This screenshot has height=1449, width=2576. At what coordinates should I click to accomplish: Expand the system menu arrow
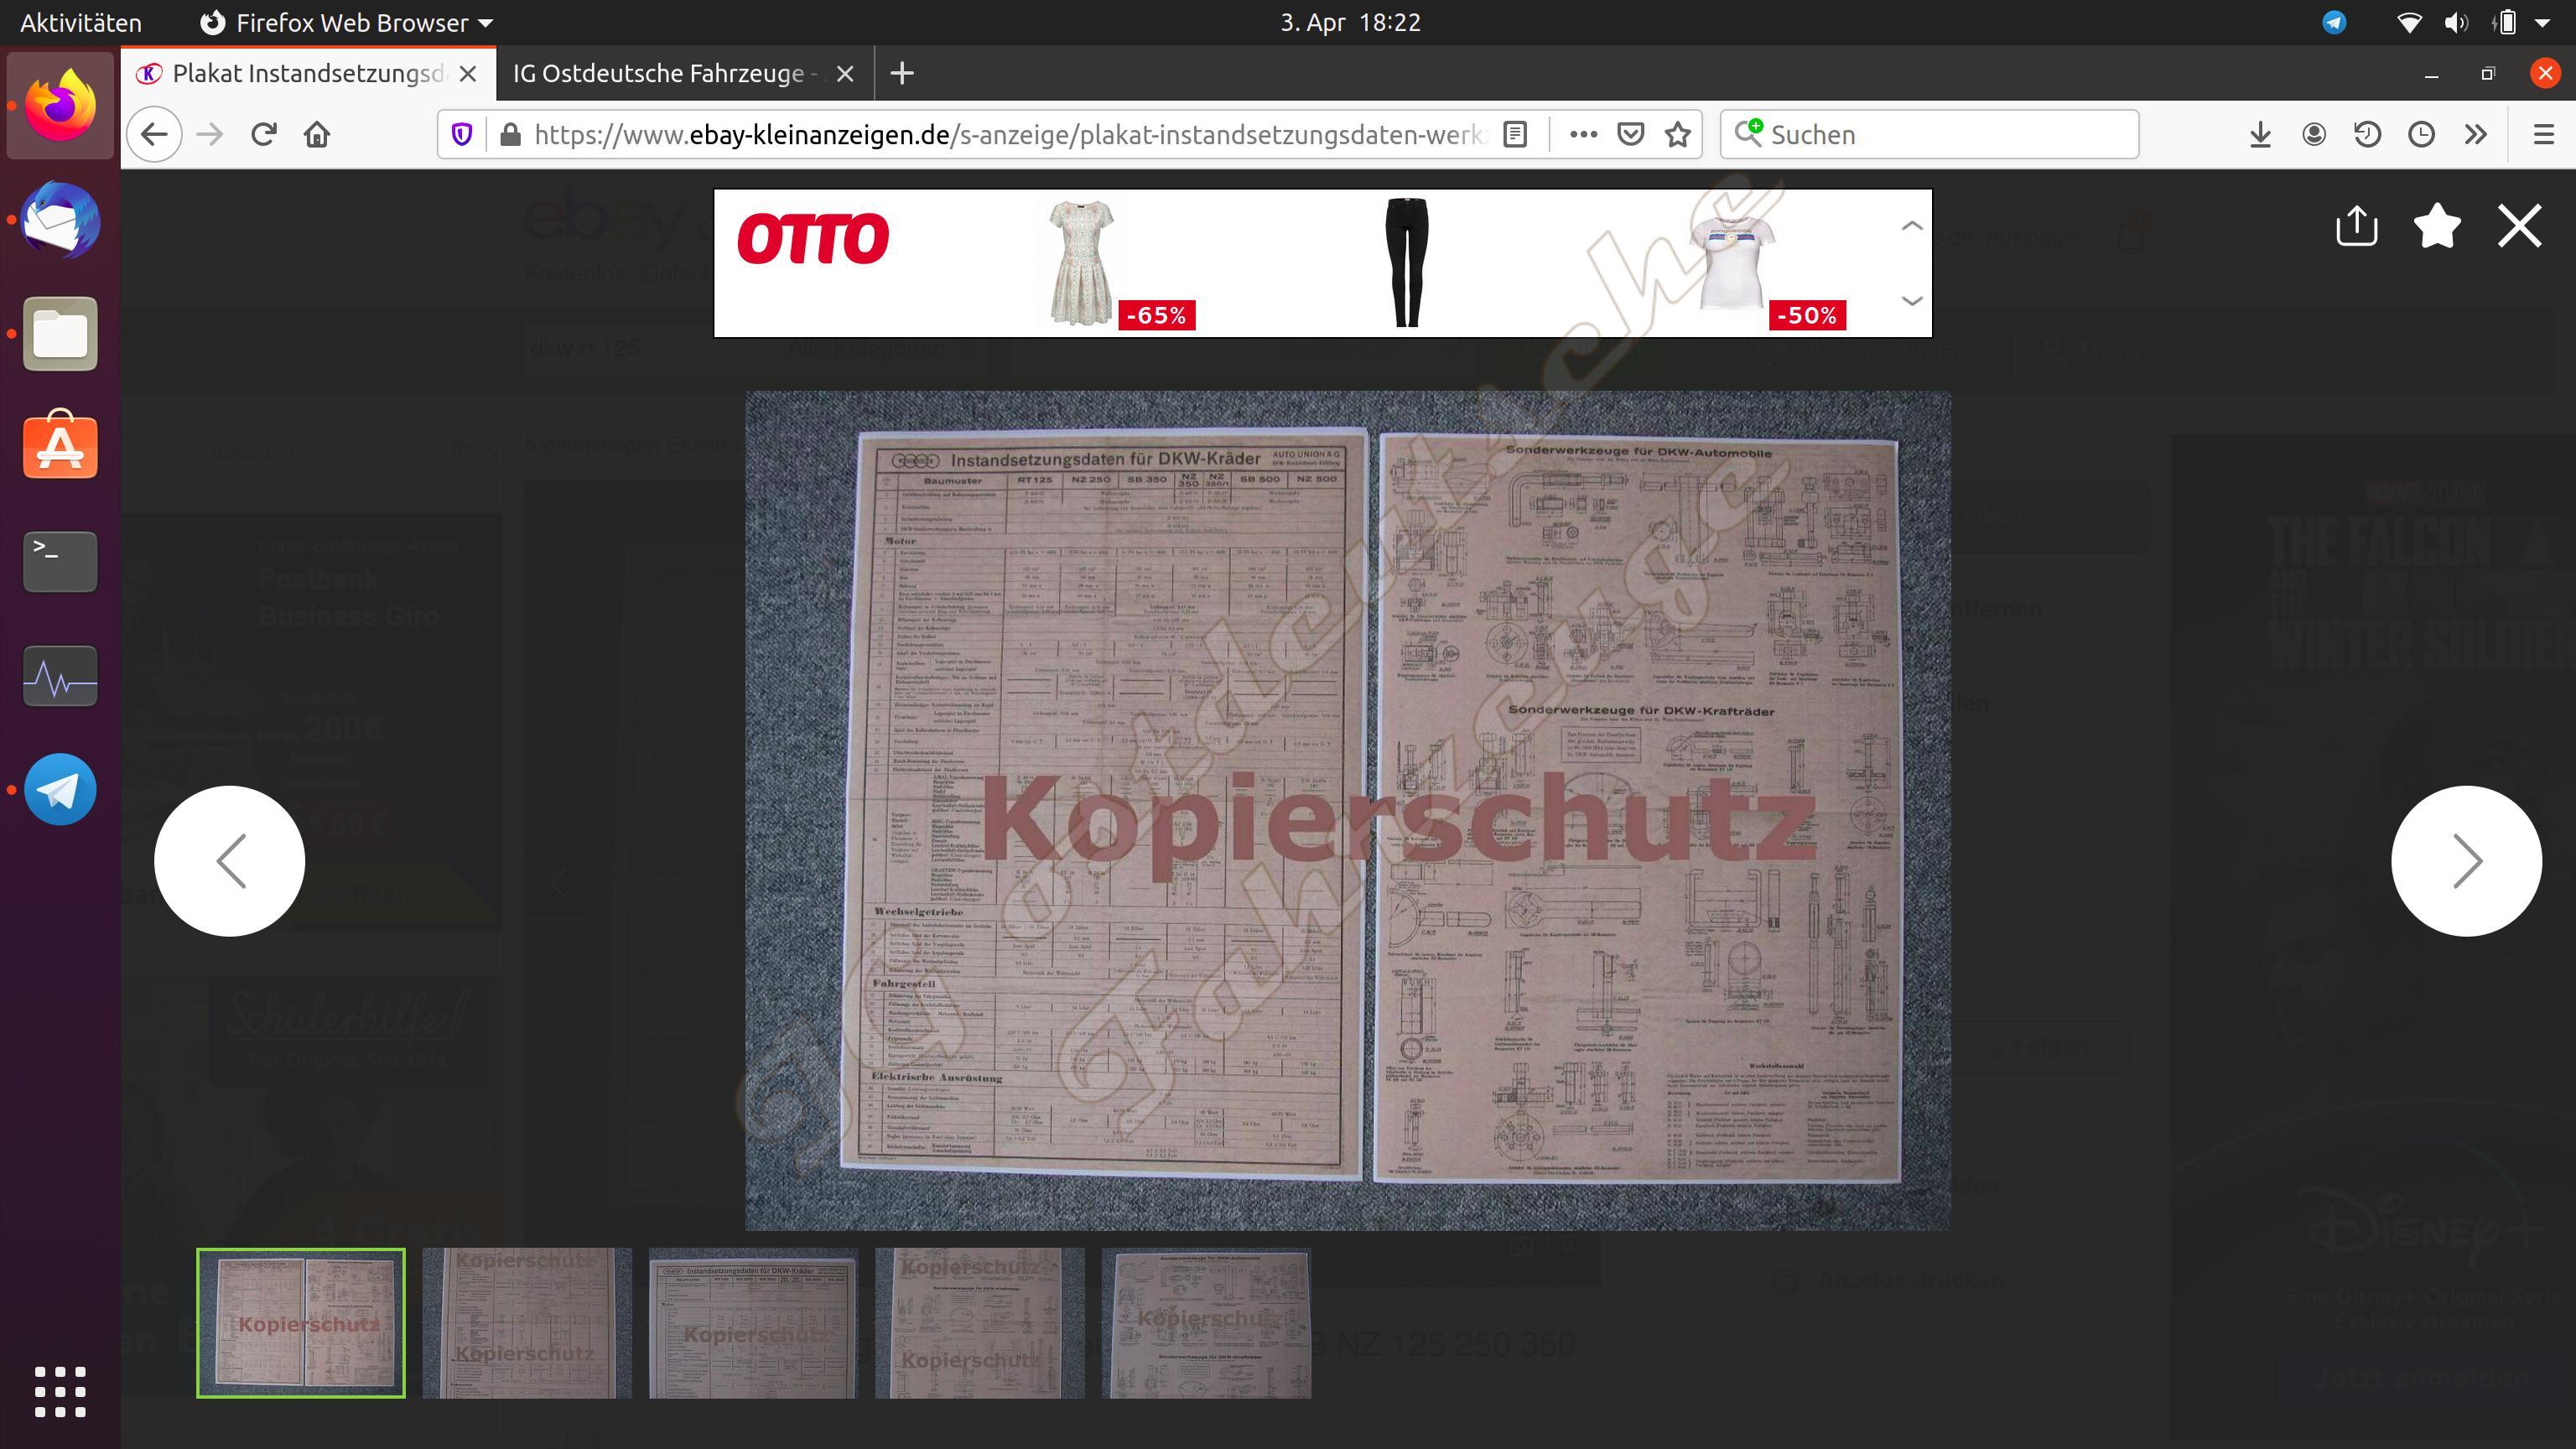tap(2542, 22)
